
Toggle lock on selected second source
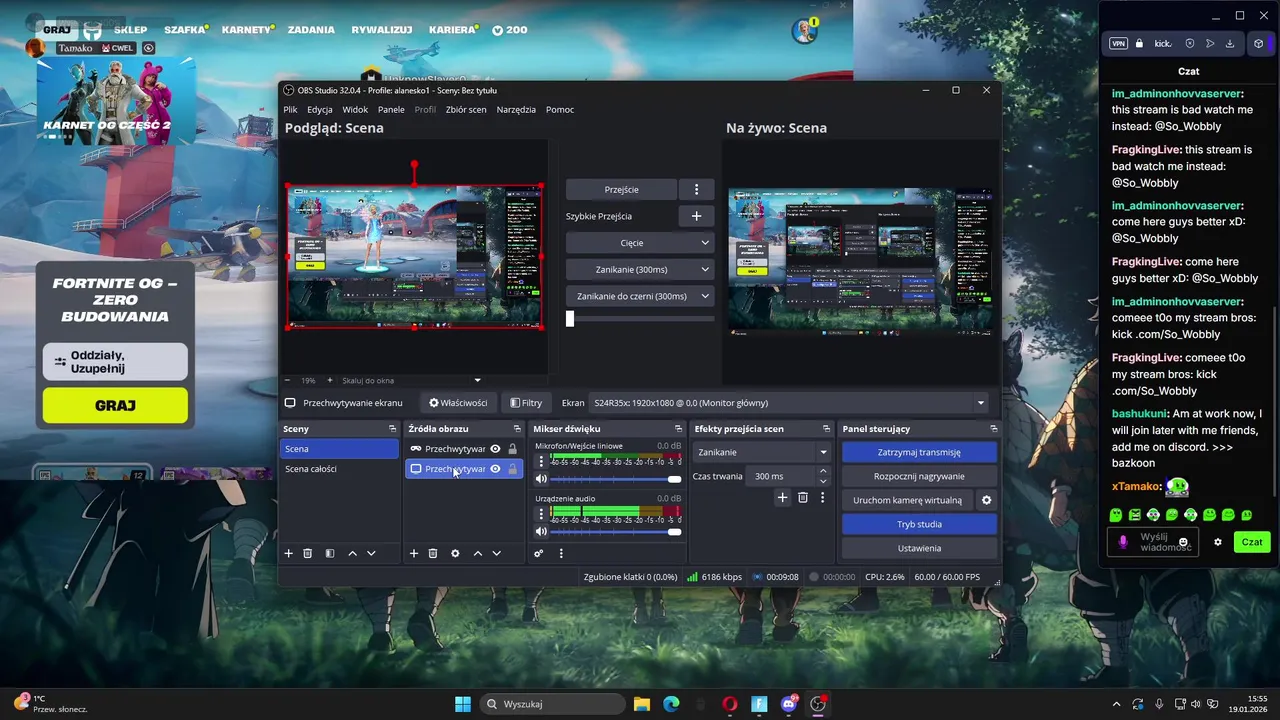[x=513, y=469]
